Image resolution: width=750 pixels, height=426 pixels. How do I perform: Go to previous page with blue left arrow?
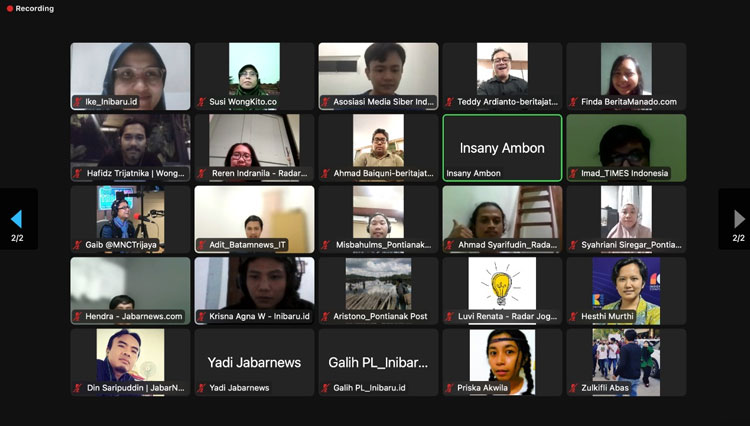pos(17,219)
